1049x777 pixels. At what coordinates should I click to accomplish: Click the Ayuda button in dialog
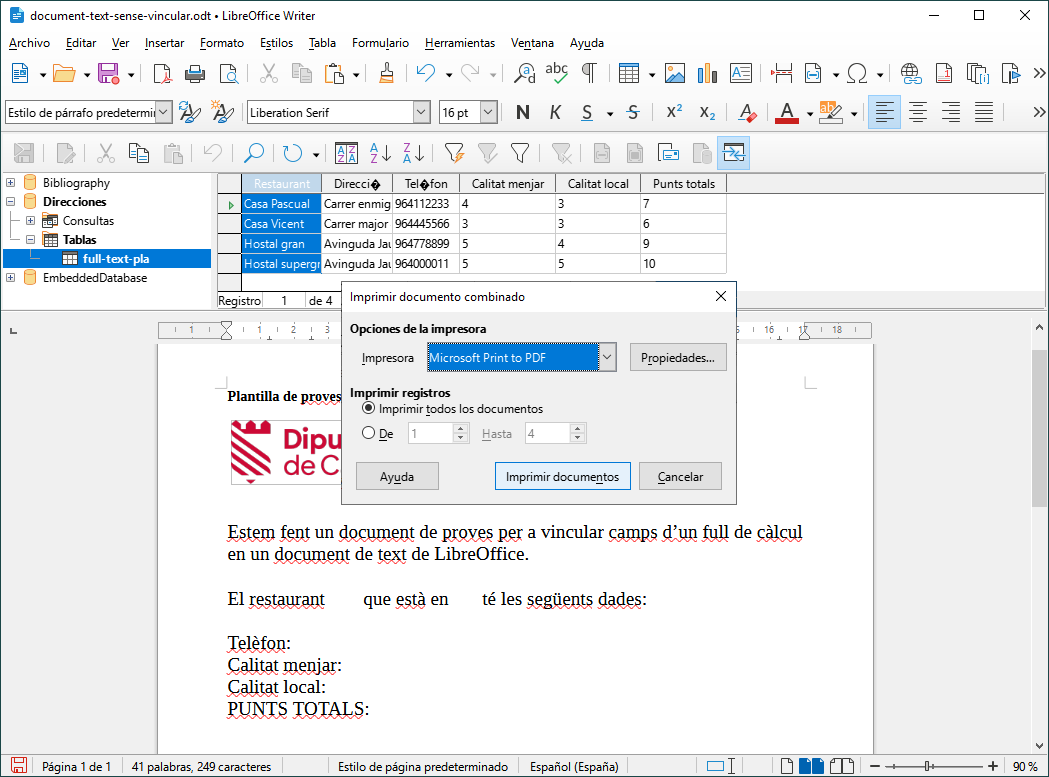pyautogui.click(x=397, y=477)
